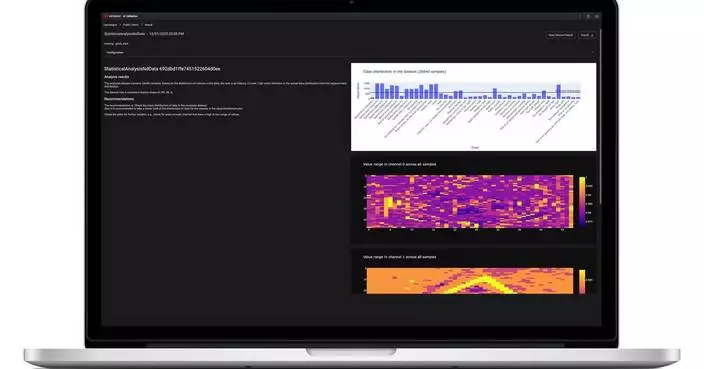704x369 pixels.
Task: Click the channel 1 heatmap title text
Action: [400, 257]
